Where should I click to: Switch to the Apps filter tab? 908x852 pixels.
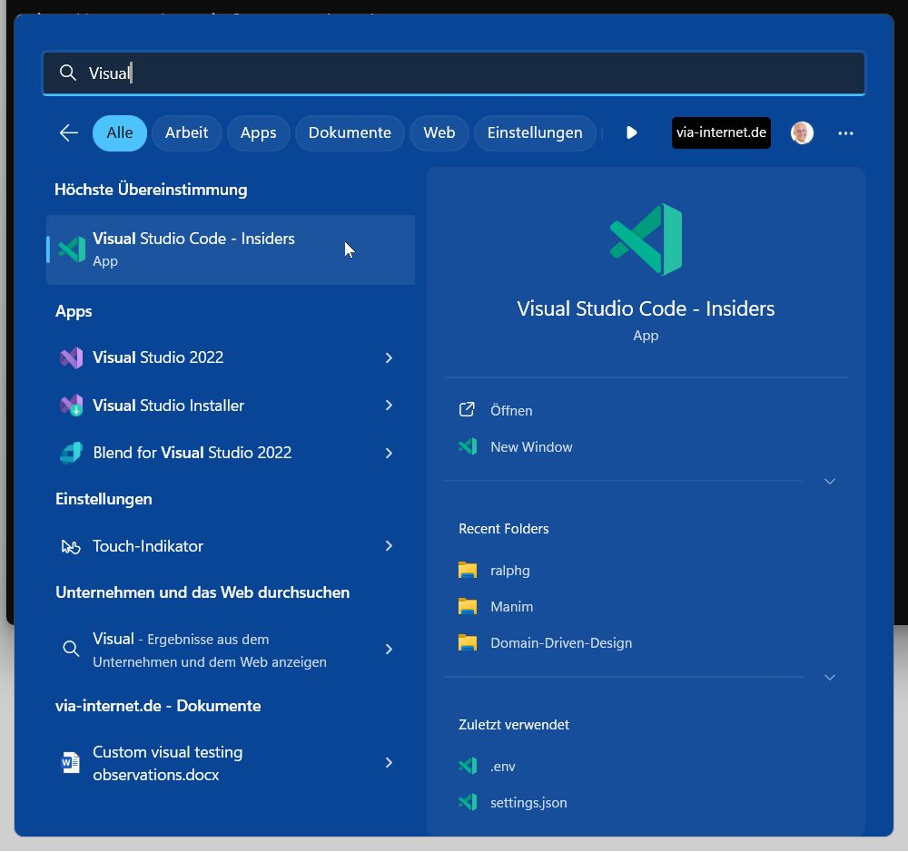pos(258,133)
